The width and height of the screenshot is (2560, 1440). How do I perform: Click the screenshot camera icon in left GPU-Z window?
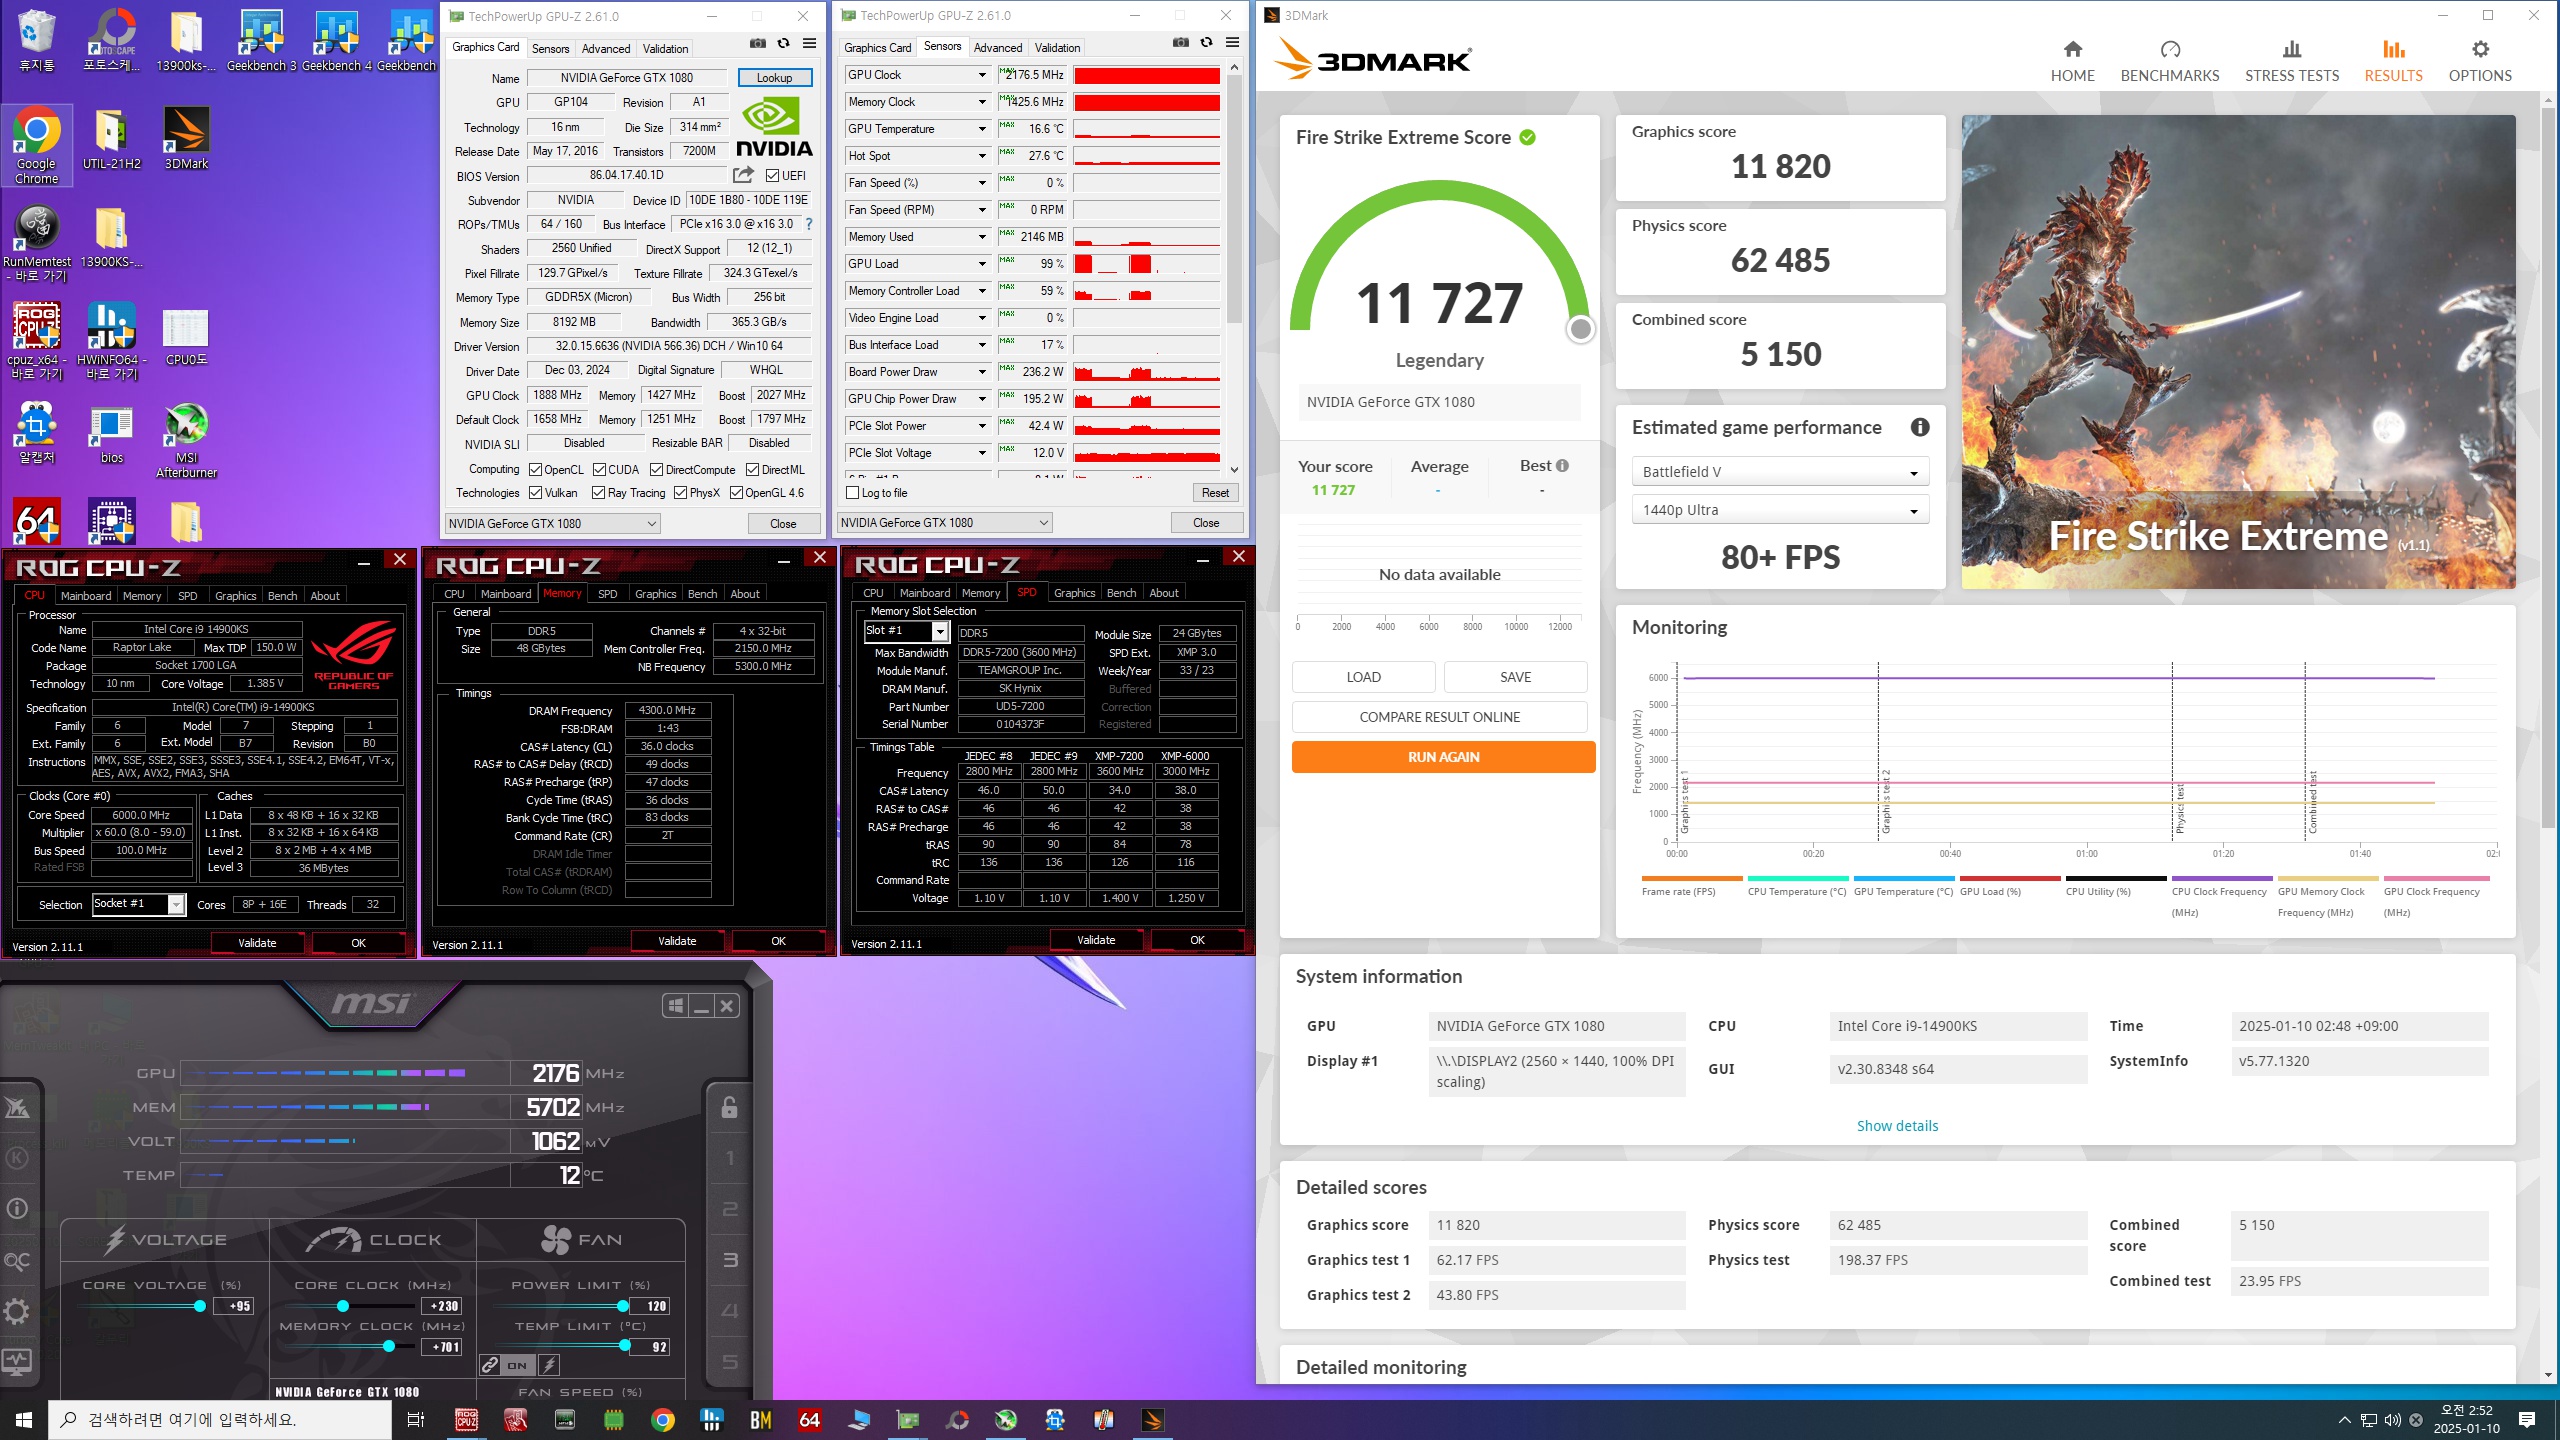point(757,44)
